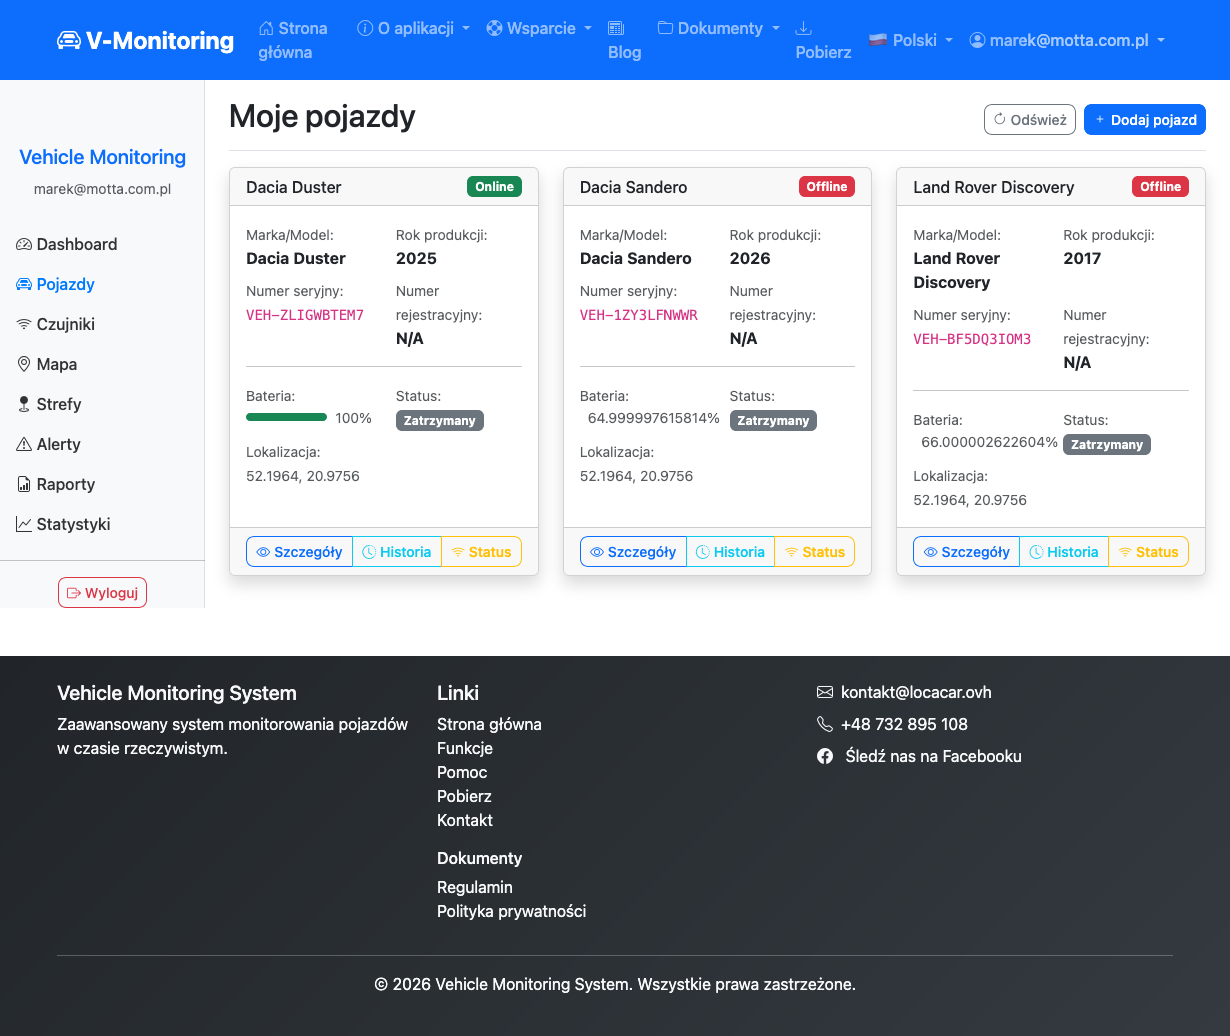Click Wyloguj to log out

(102, 593)
